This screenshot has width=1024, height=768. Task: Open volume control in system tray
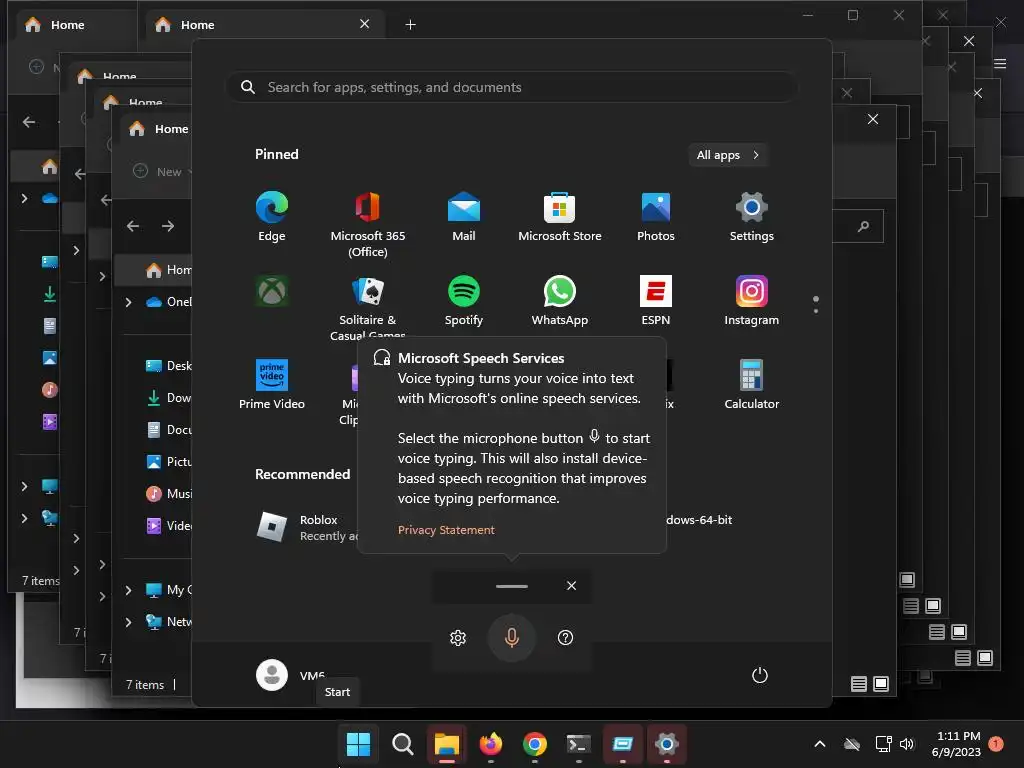(x=907, y=744)
